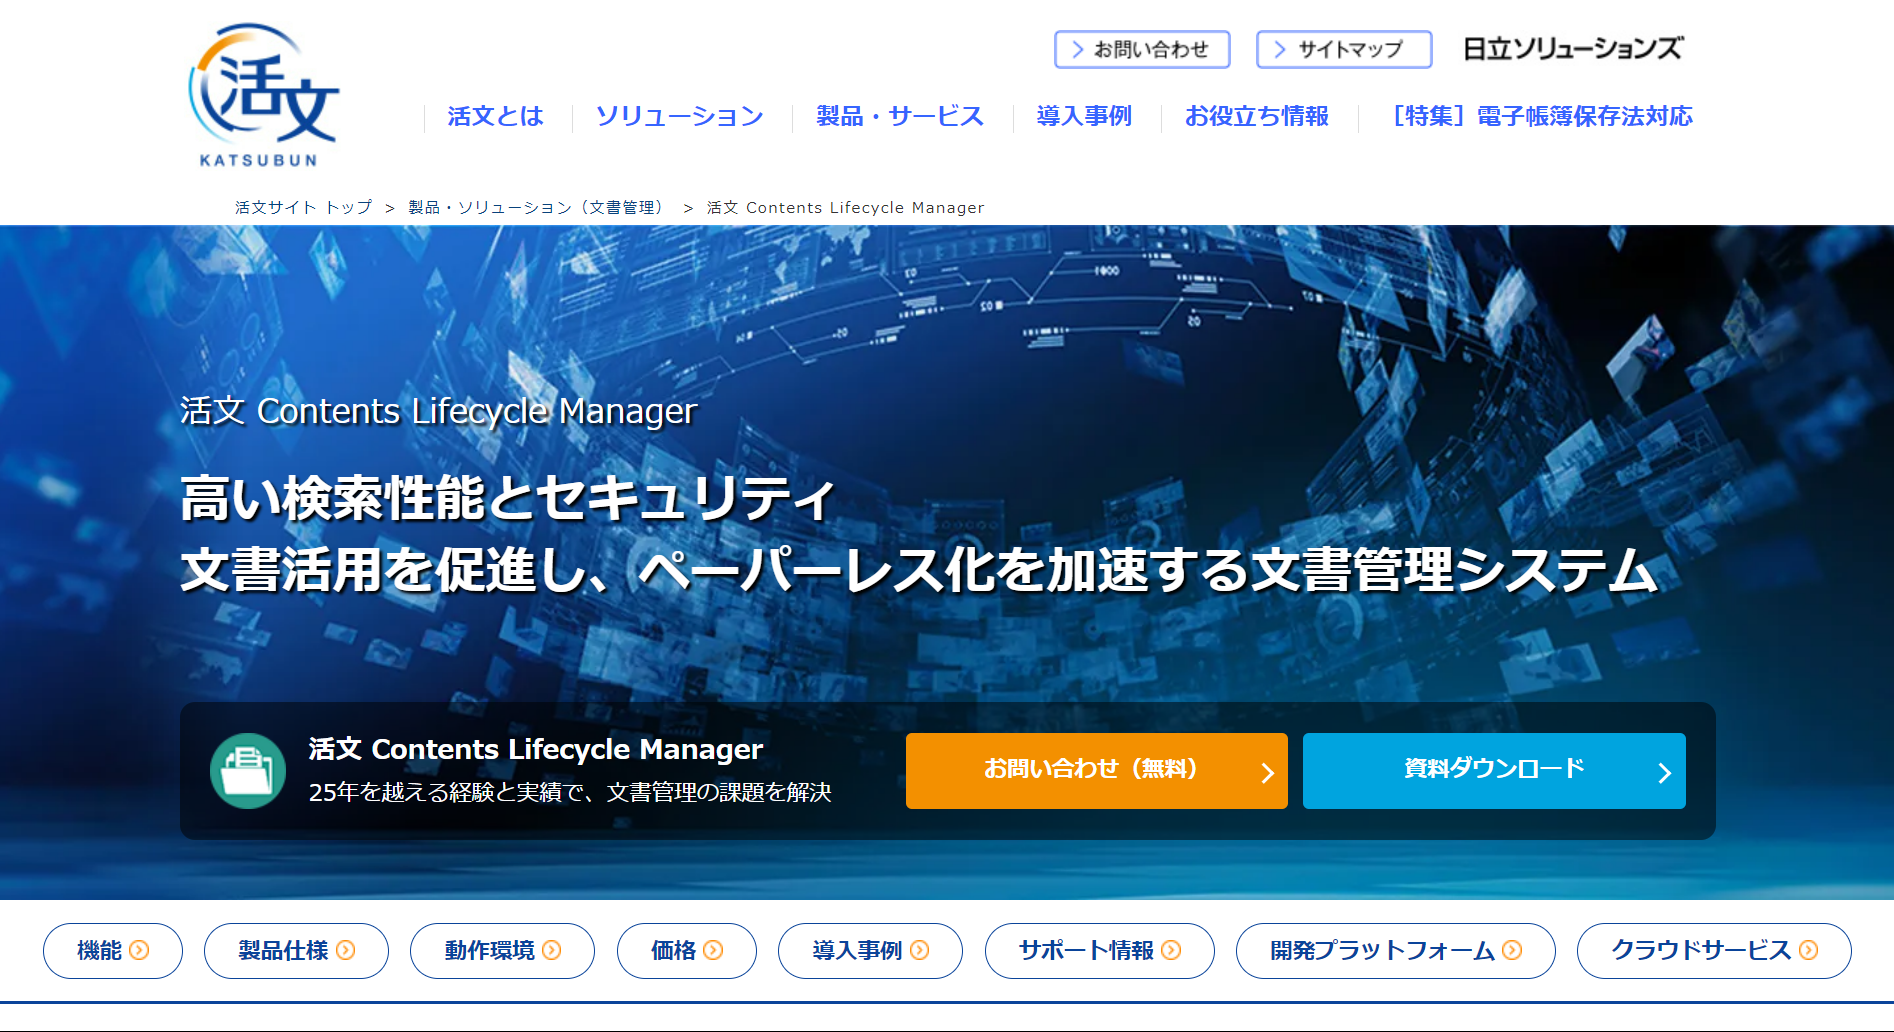Jump to 開発プラットフォーム section
The width and height of the screenshot is (1894, 1032).
click(x=1394, y=950)
